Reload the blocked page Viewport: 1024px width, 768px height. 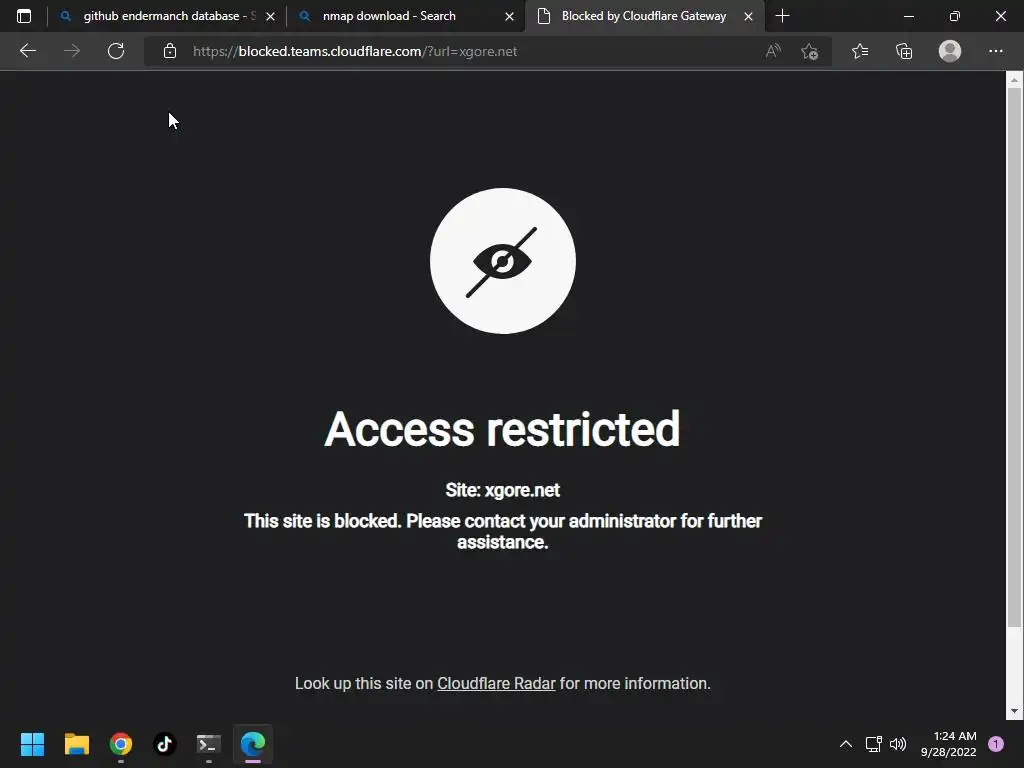[x=116, y=51]
